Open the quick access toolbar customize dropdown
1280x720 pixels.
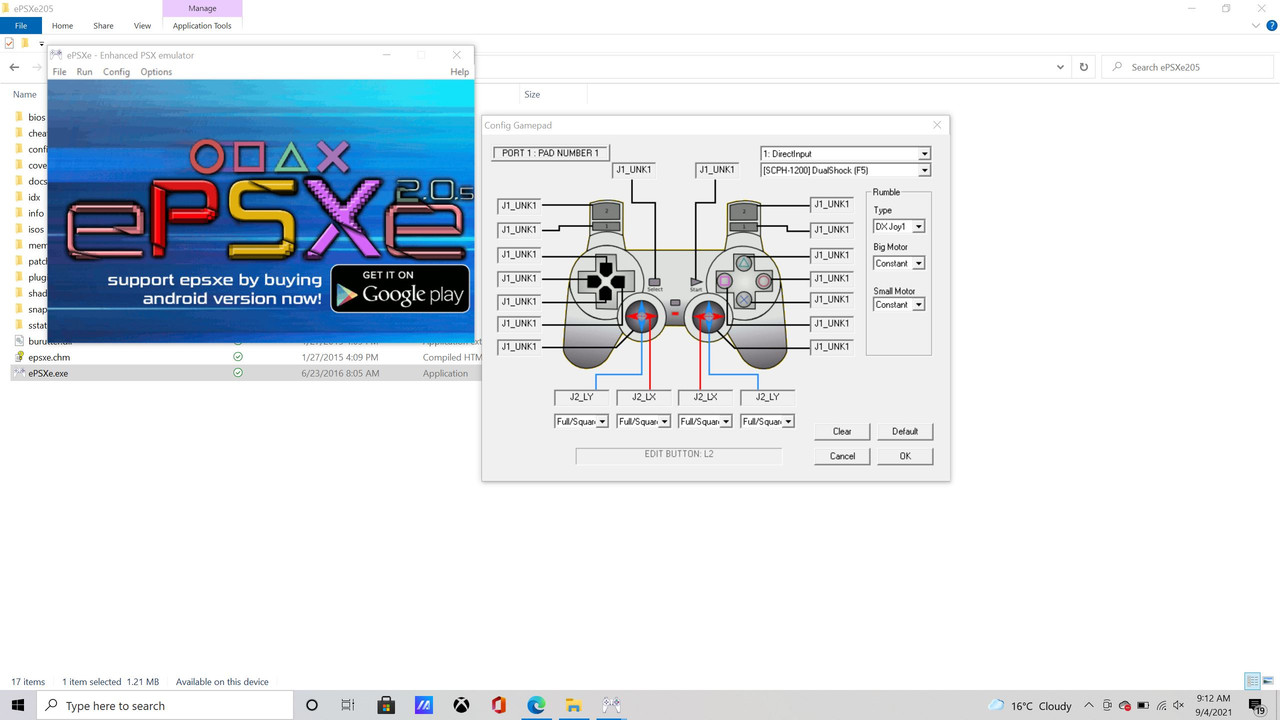coord(42,43)
